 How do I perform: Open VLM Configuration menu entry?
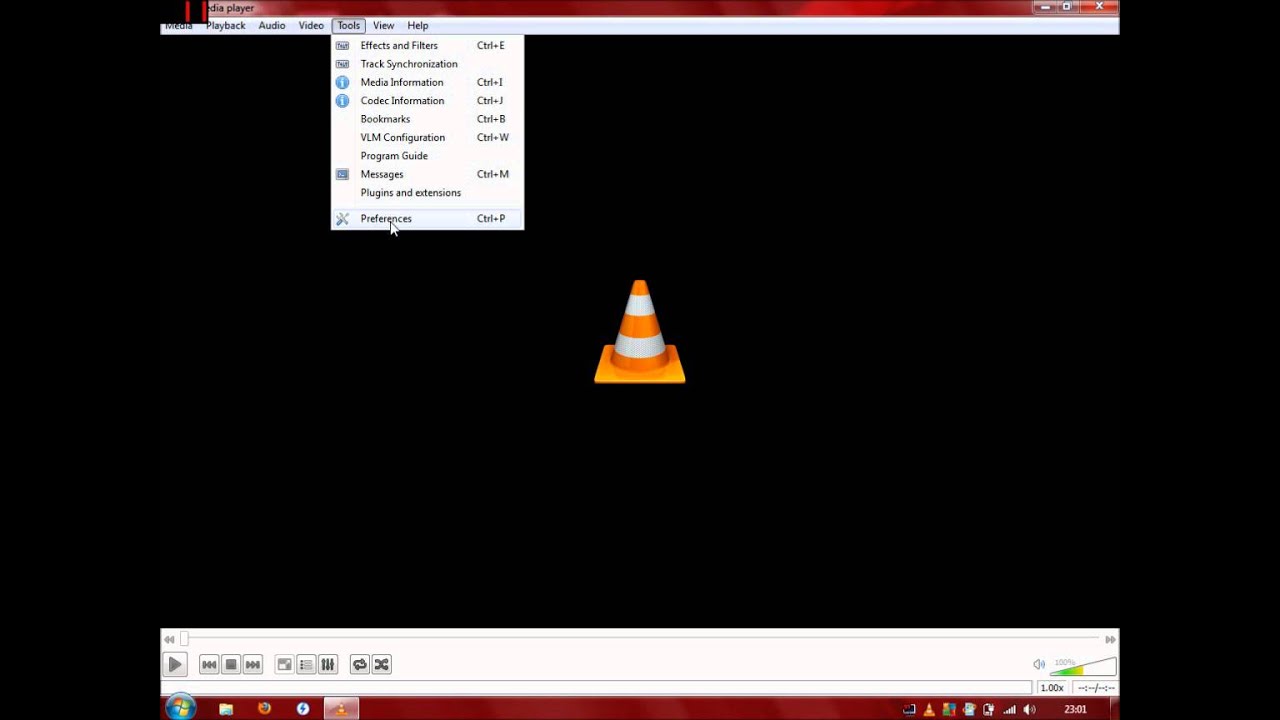click(x=427, y=137)
